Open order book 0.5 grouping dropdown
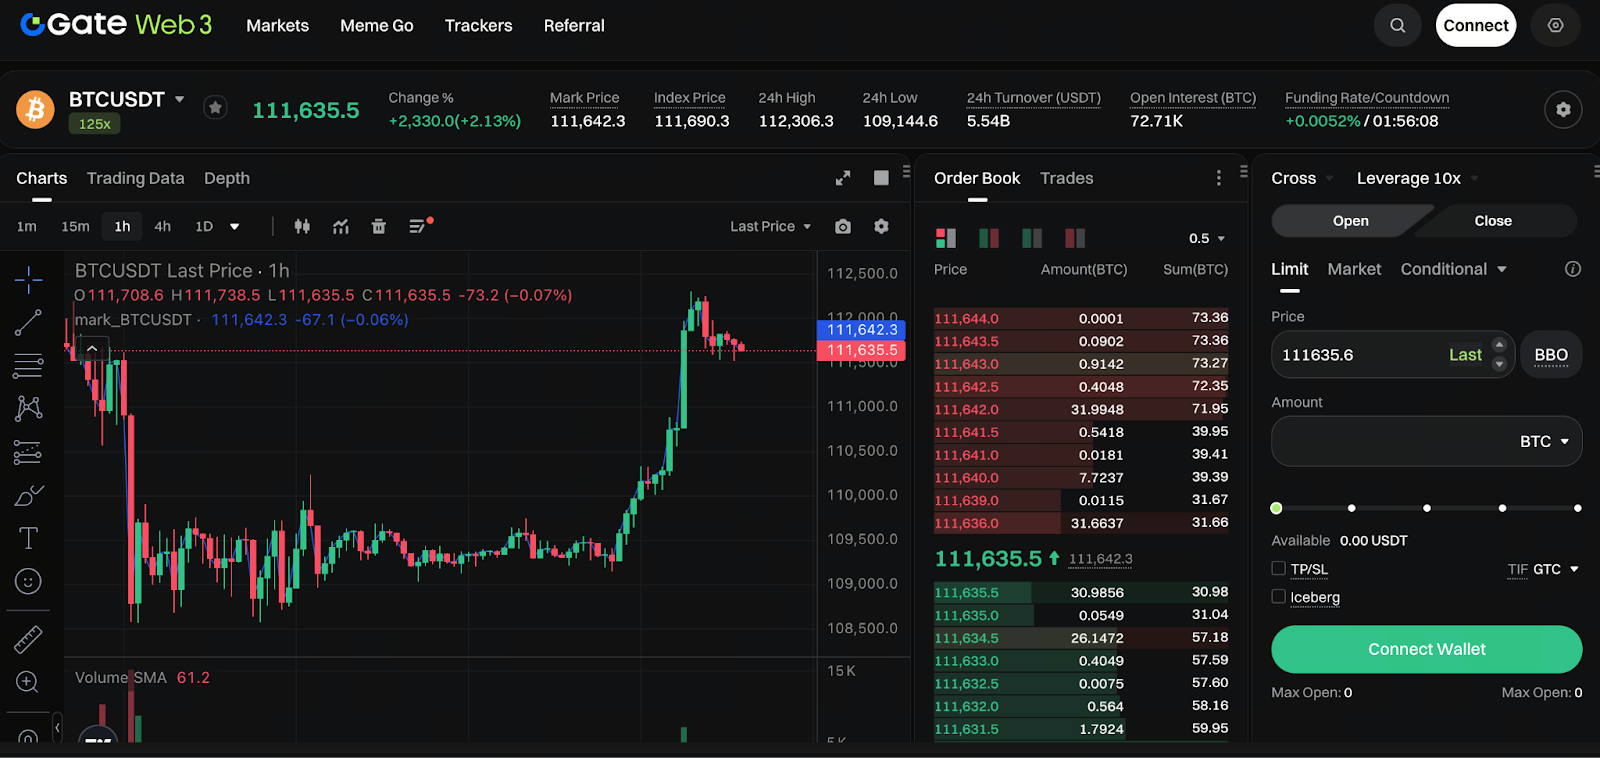This screenshot has height=758, width=1600. [x=1207, y=238]
